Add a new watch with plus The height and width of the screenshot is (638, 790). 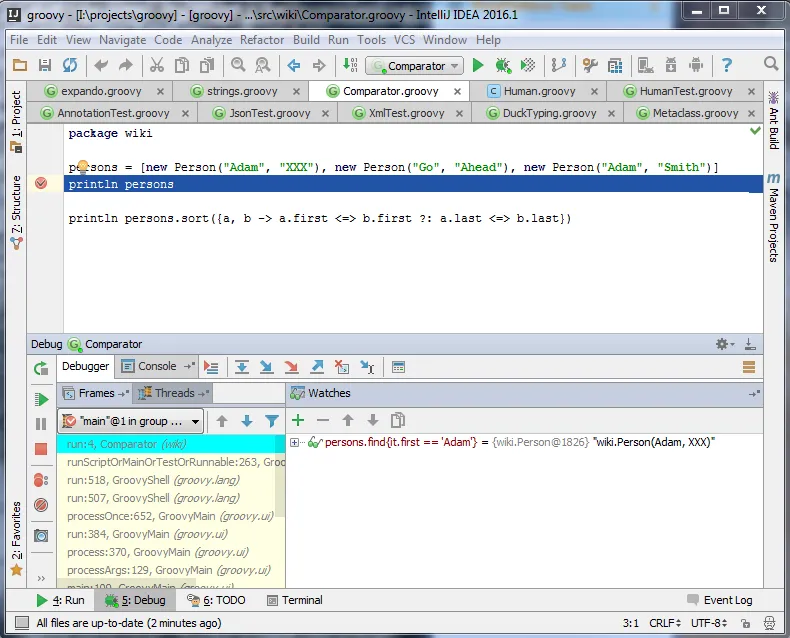tap(298, 420)
